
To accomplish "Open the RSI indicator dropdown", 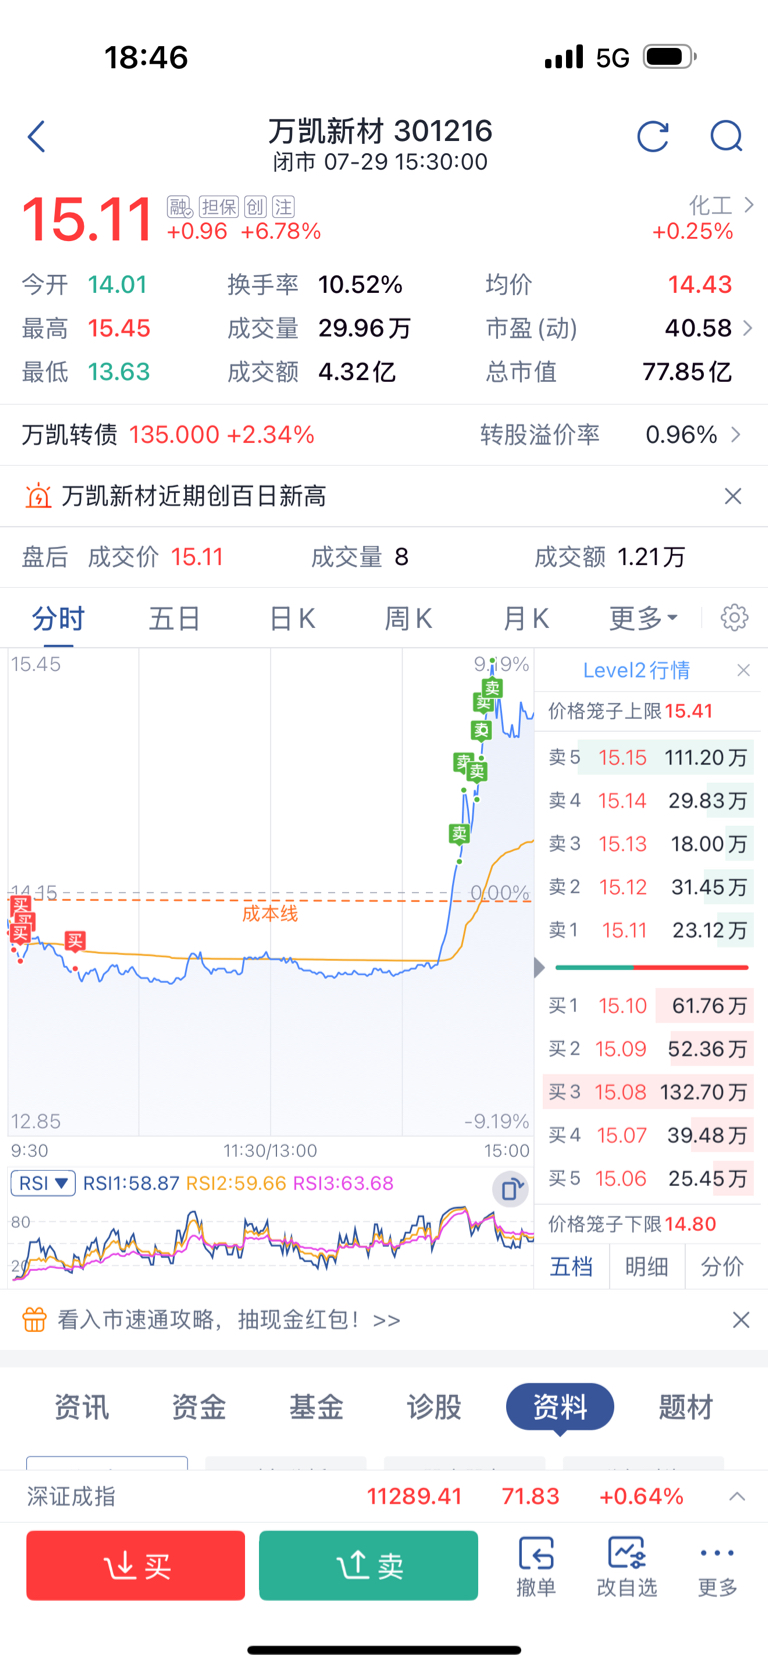I will (44, 1183).
